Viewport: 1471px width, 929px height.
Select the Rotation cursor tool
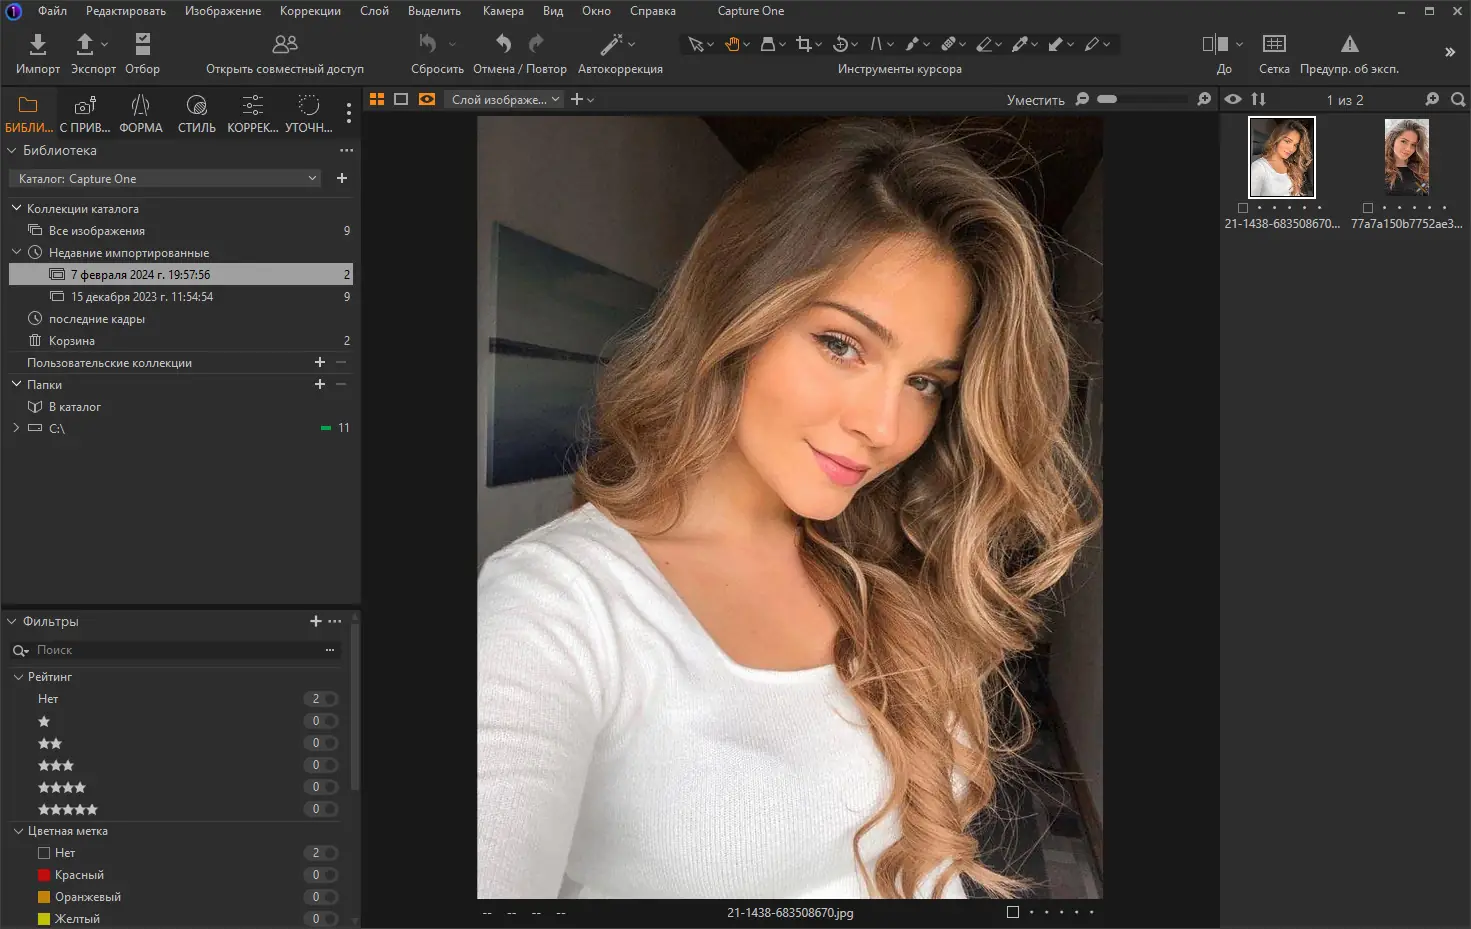[x=838, y=44]
